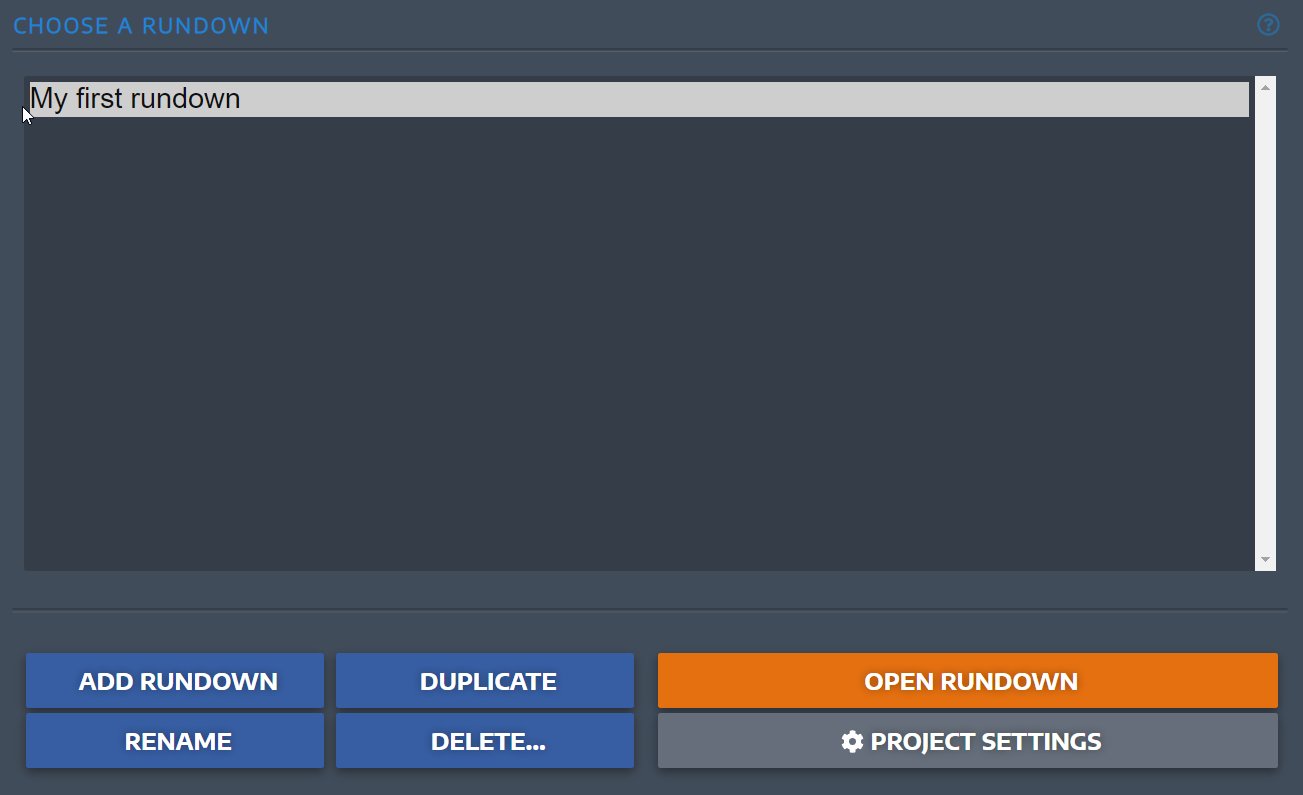
Task: Click the RENAME button
Action: click(175, 741)
